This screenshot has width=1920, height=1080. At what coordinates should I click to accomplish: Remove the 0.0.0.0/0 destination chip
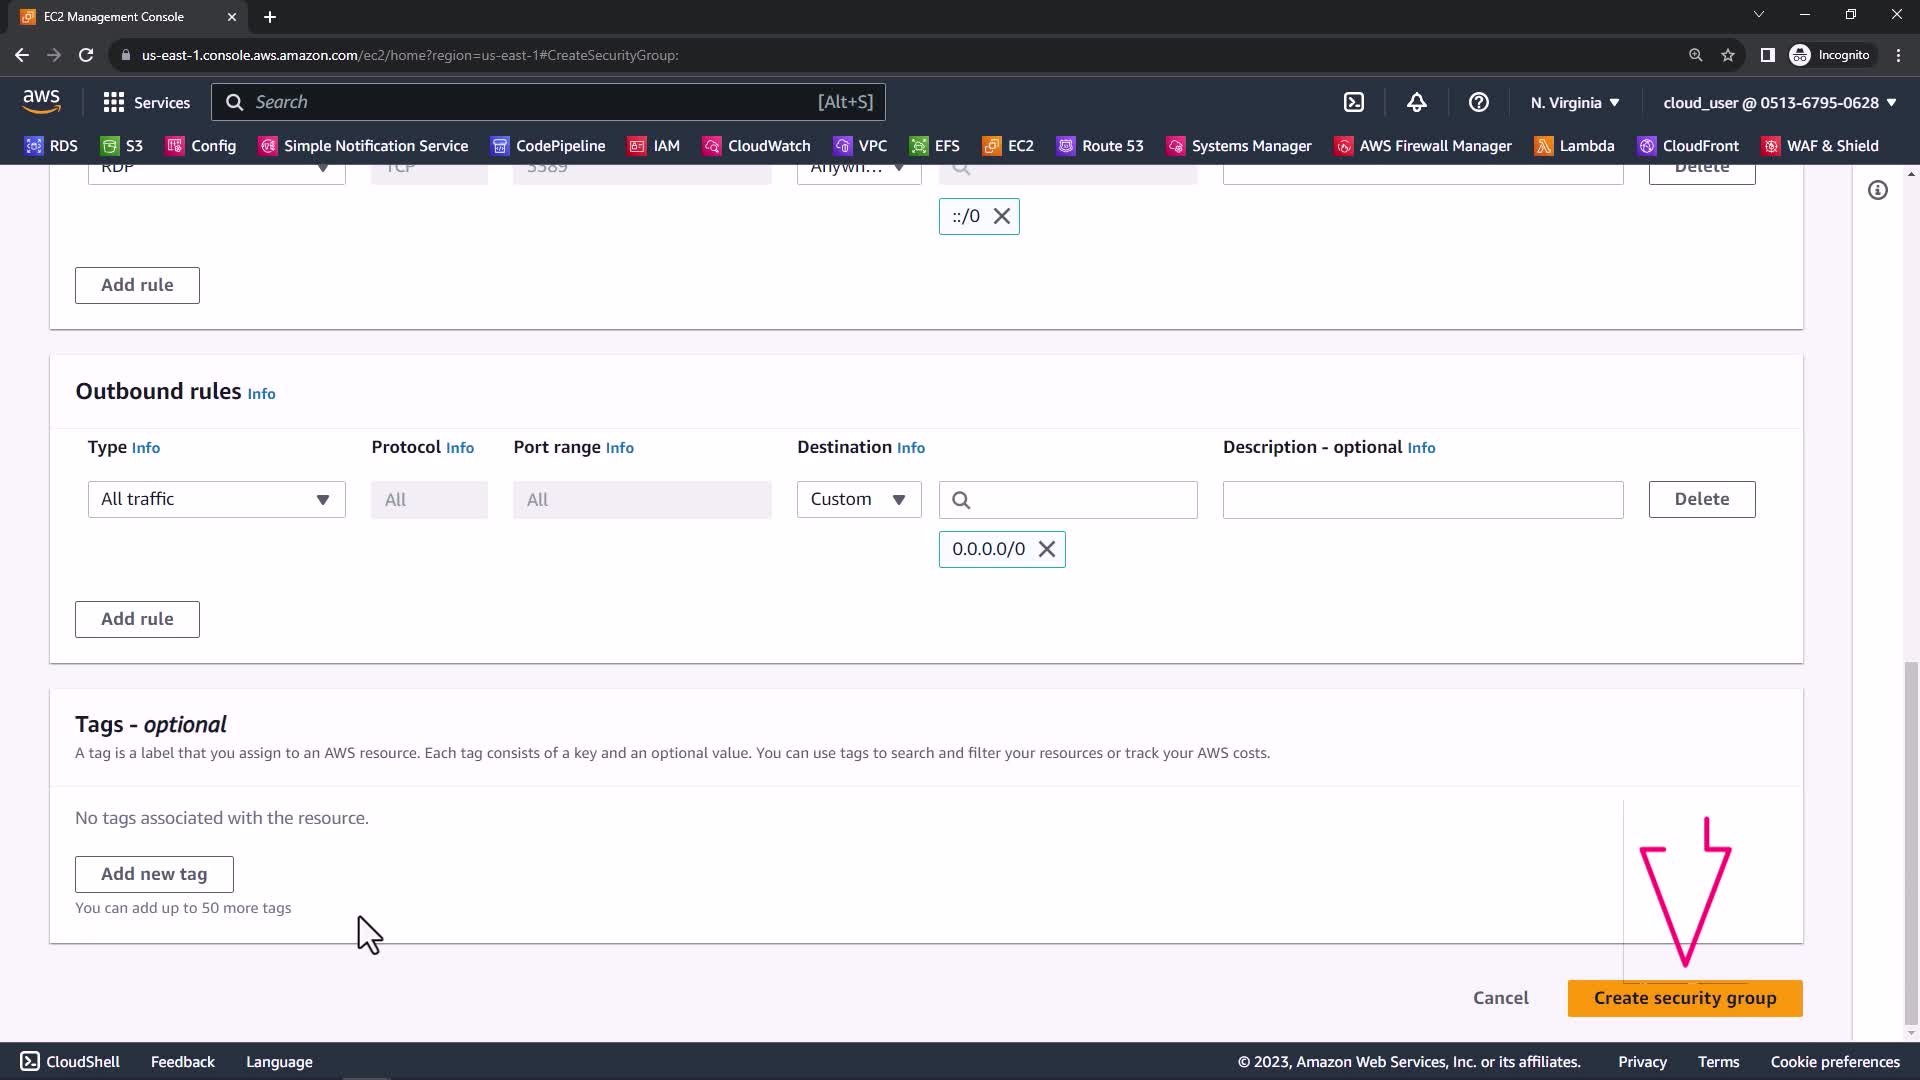click(1046, 549)
